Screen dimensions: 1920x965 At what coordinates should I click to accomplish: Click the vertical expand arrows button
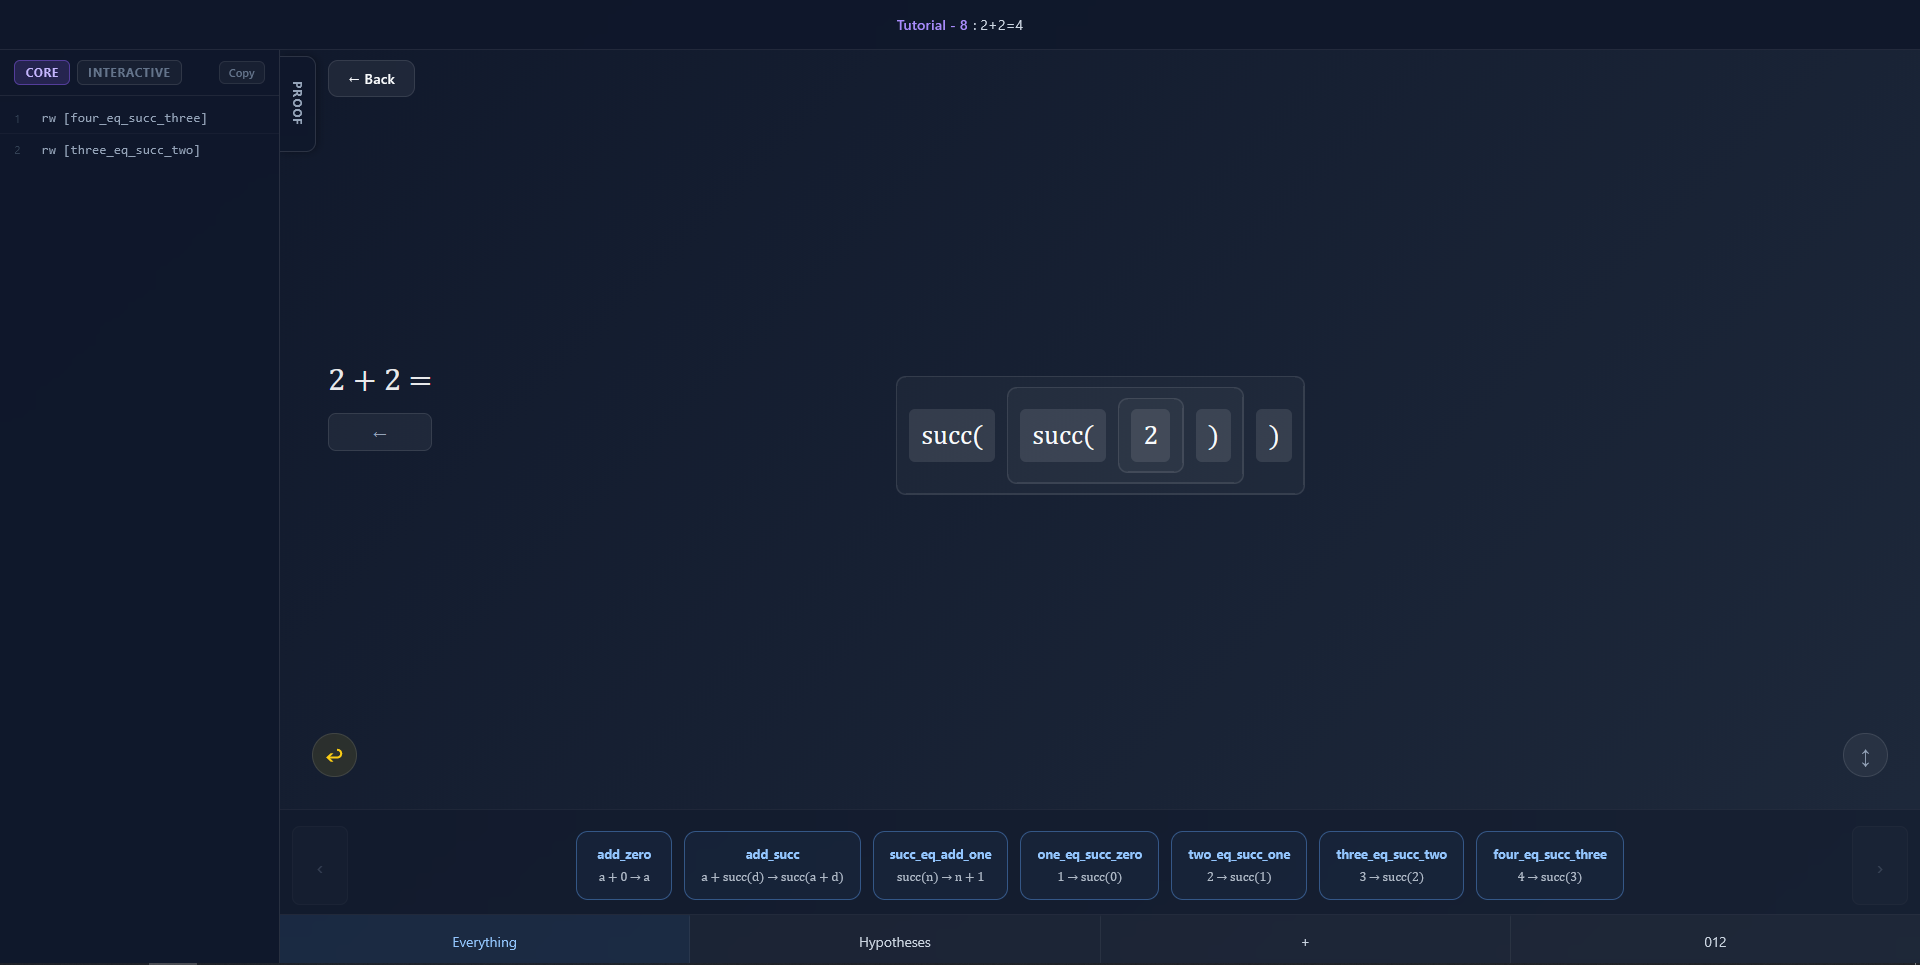click(x=1865, y=755)
